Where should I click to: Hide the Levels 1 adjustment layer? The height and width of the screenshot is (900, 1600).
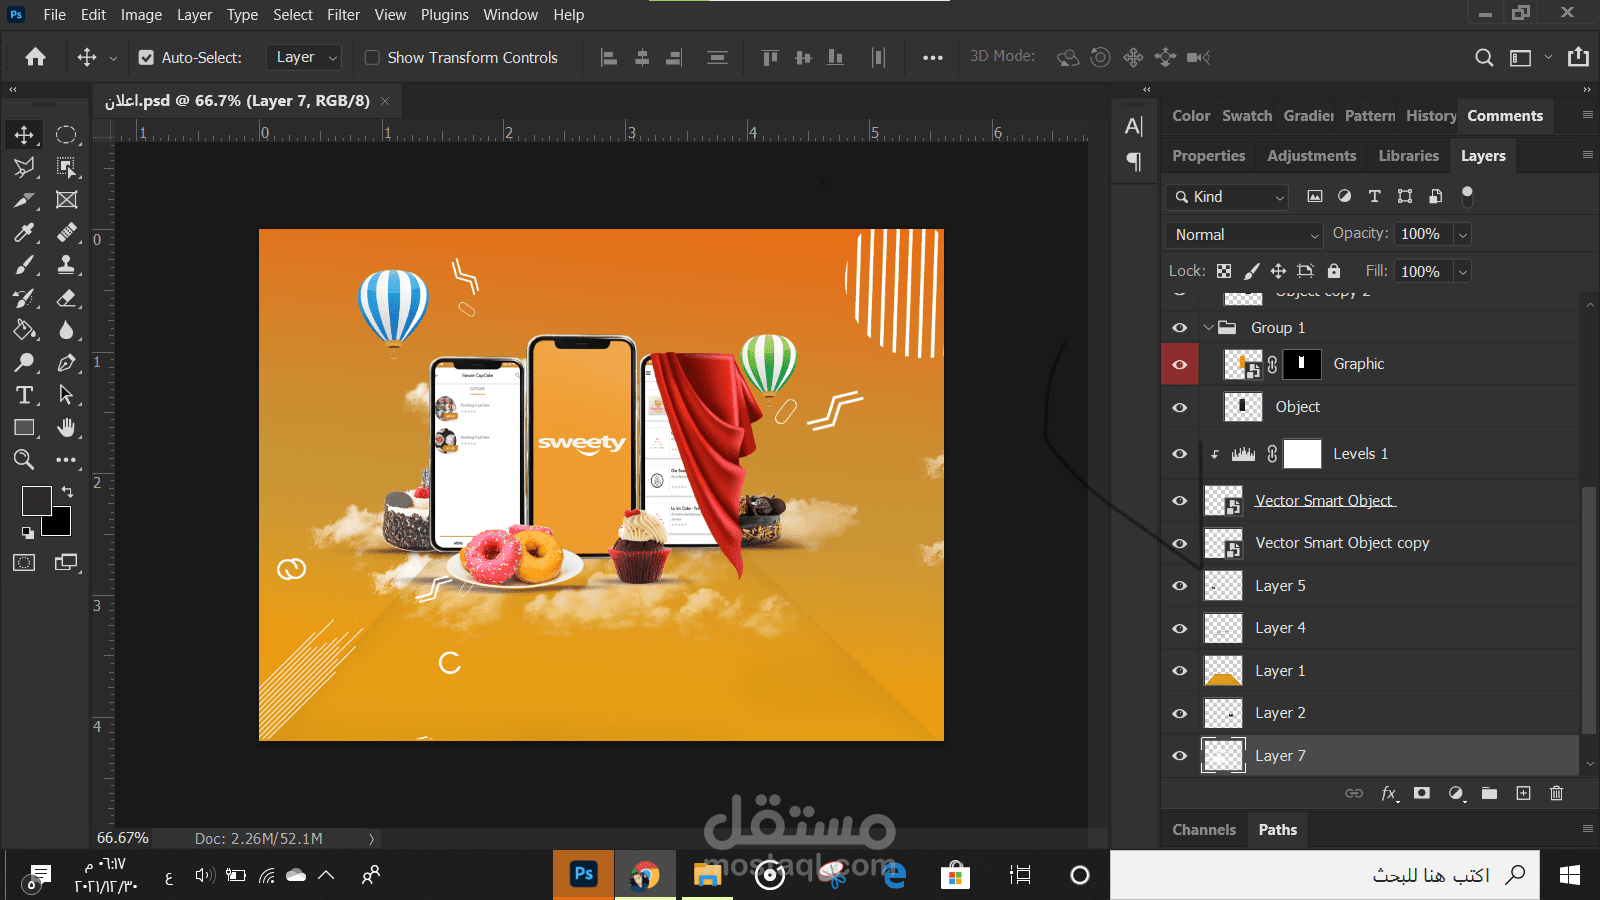point(1180,454)
